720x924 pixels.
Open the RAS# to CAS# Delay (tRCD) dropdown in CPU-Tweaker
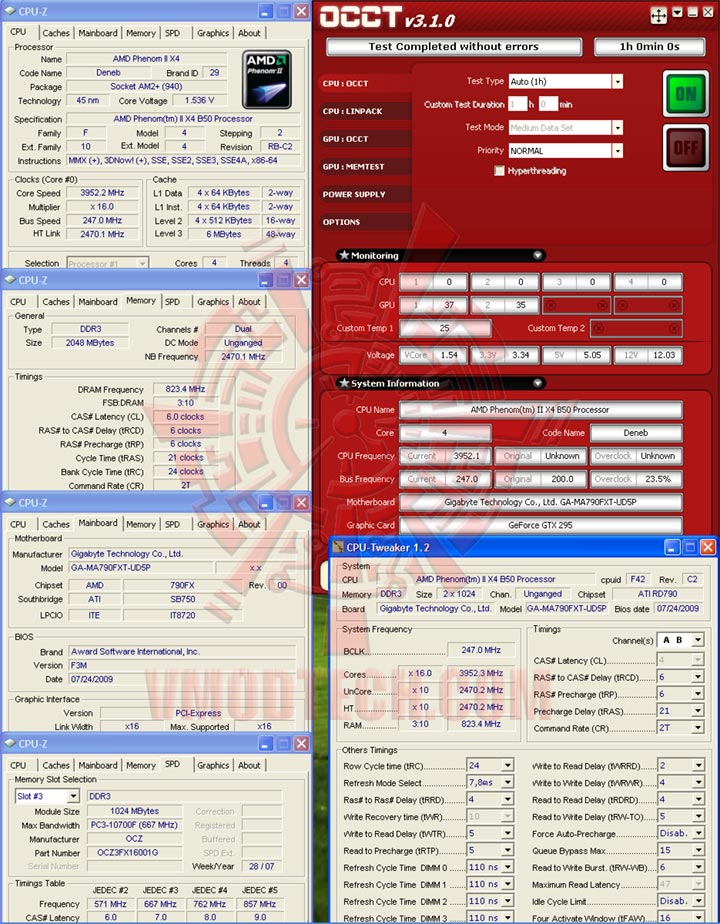(698, 677)
